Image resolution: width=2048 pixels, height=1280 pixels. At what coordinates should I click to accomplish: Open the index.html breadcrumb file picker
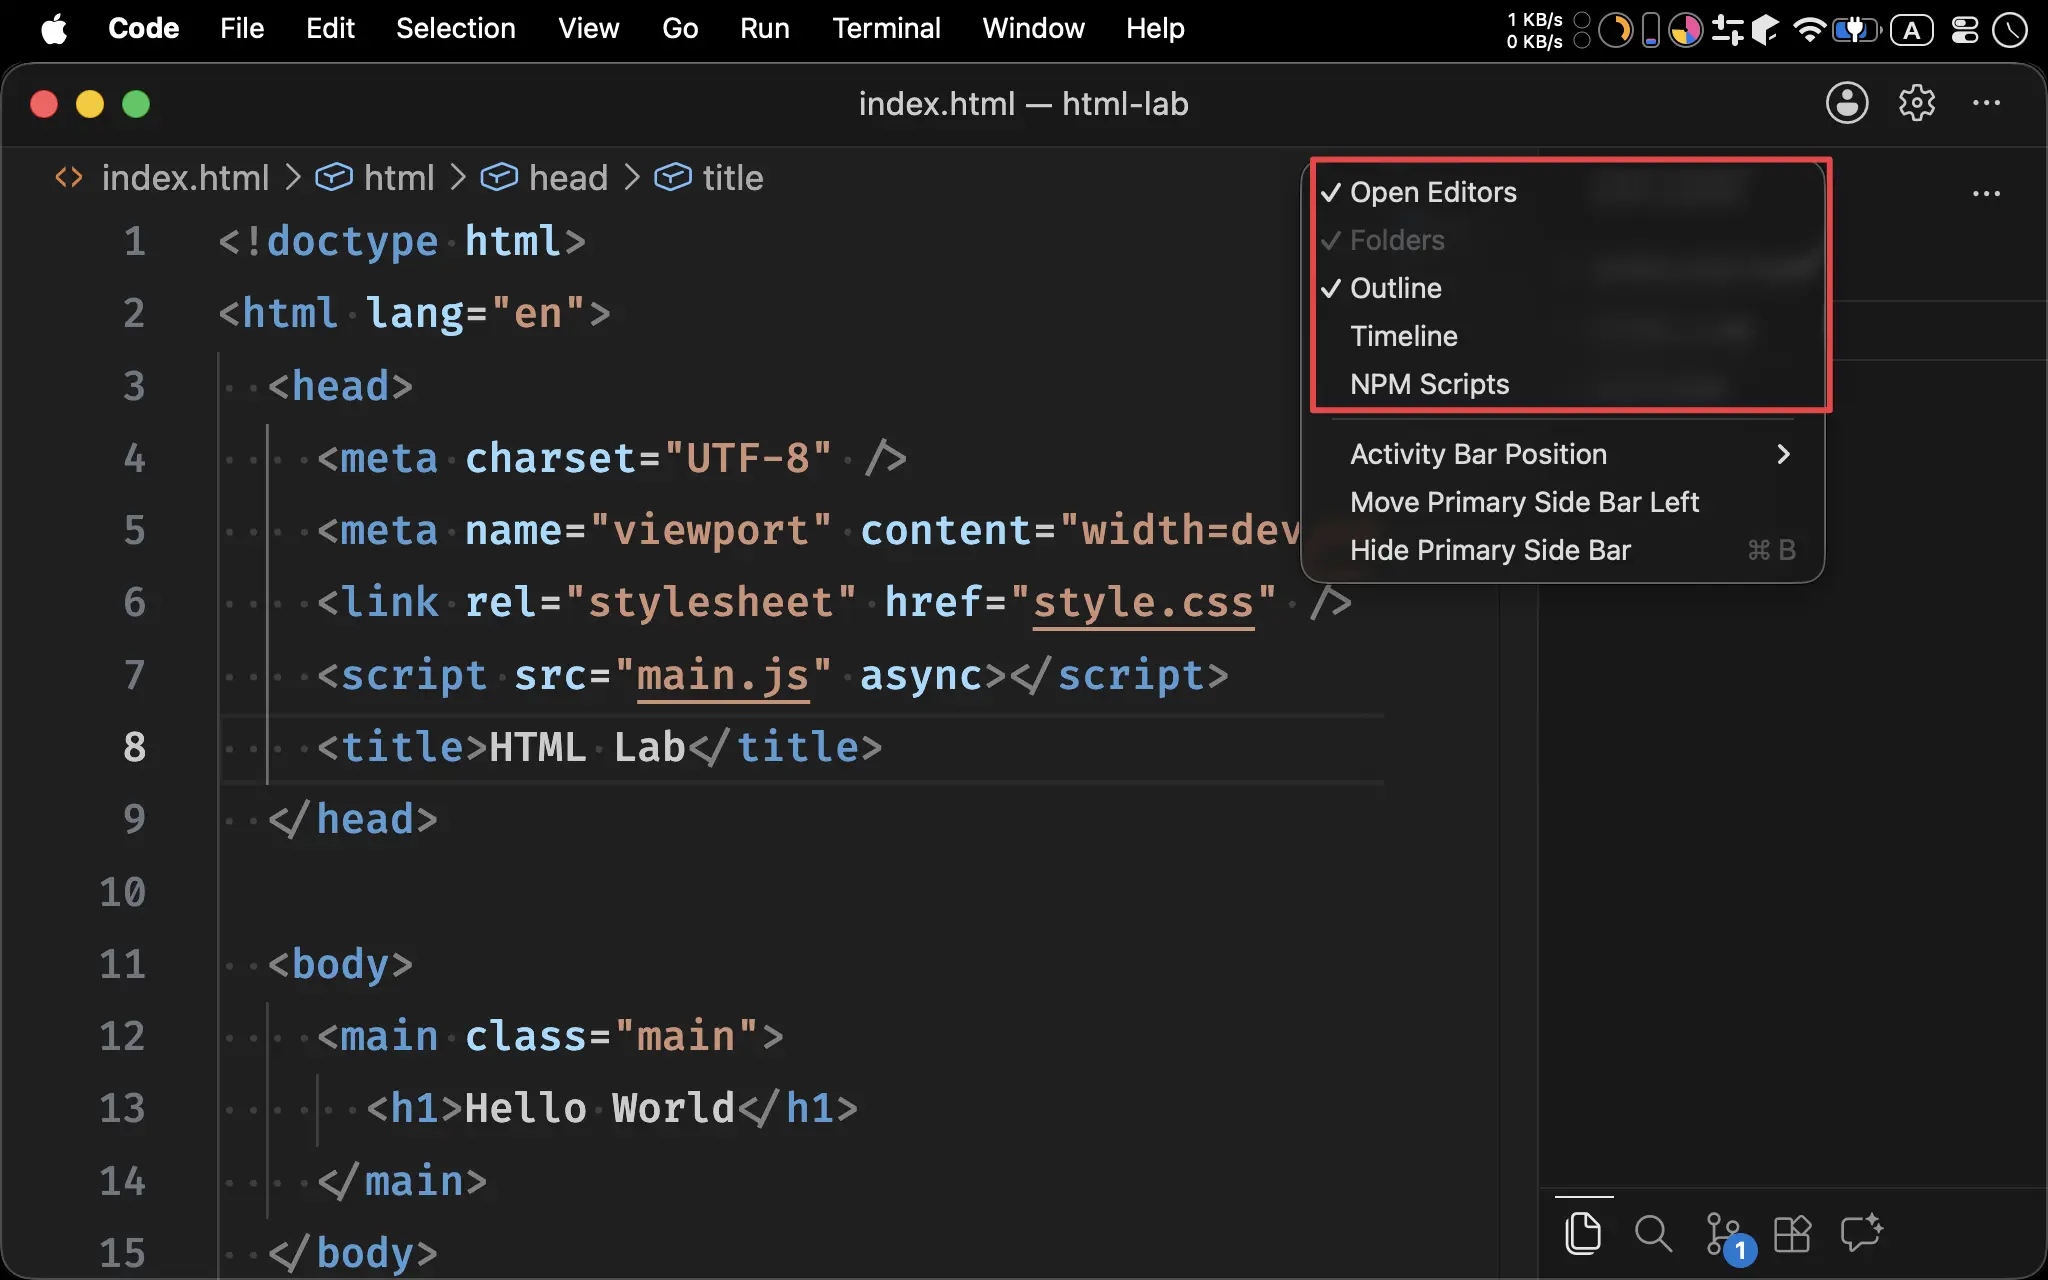(185, 178)
